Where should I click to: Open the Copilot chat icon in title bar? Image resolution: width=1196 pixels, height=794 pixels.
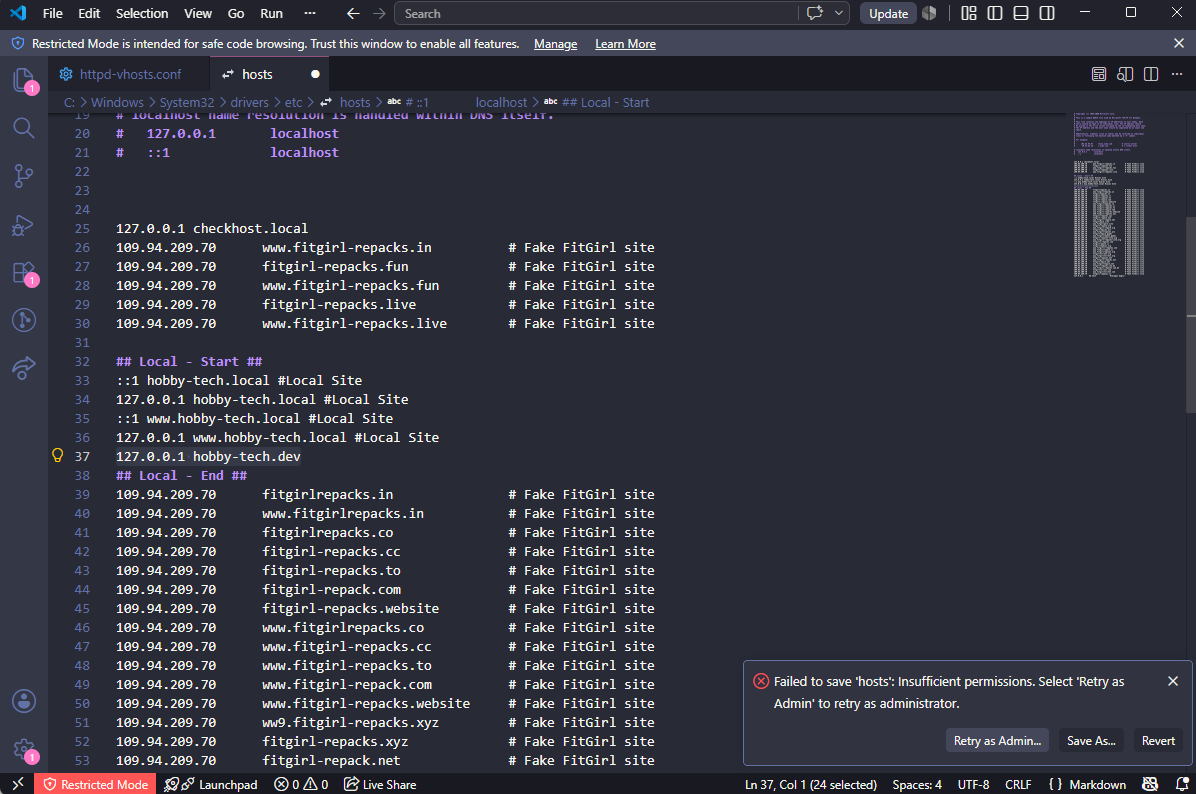815,13
